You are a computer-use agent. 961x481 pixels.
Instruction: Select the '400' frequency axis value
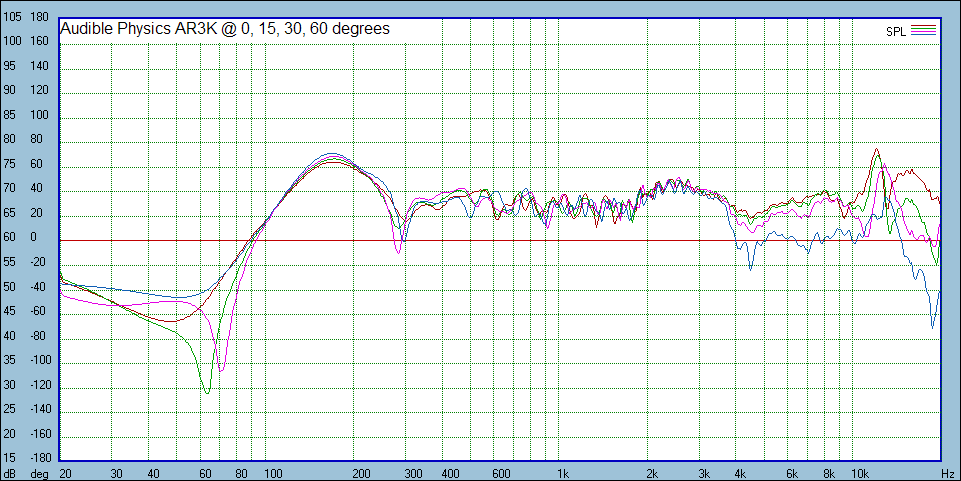tap(450, 474)
